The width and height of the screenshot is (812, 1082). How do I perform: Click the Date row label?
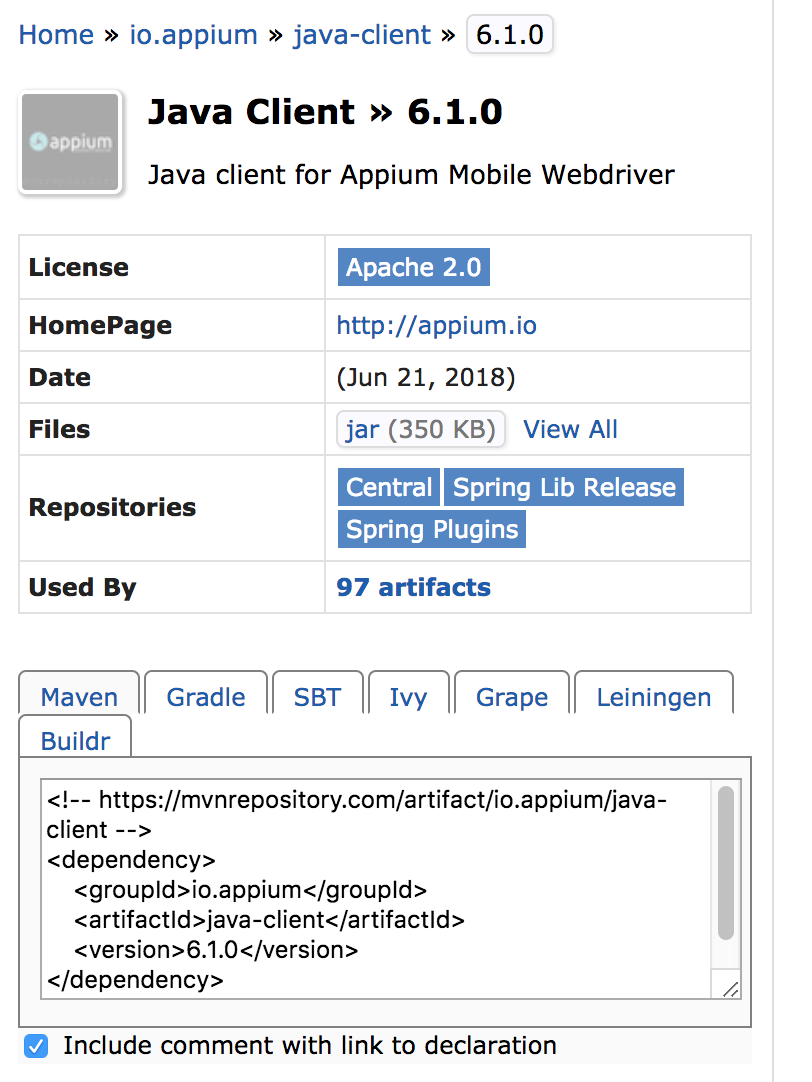coord(59,377)
